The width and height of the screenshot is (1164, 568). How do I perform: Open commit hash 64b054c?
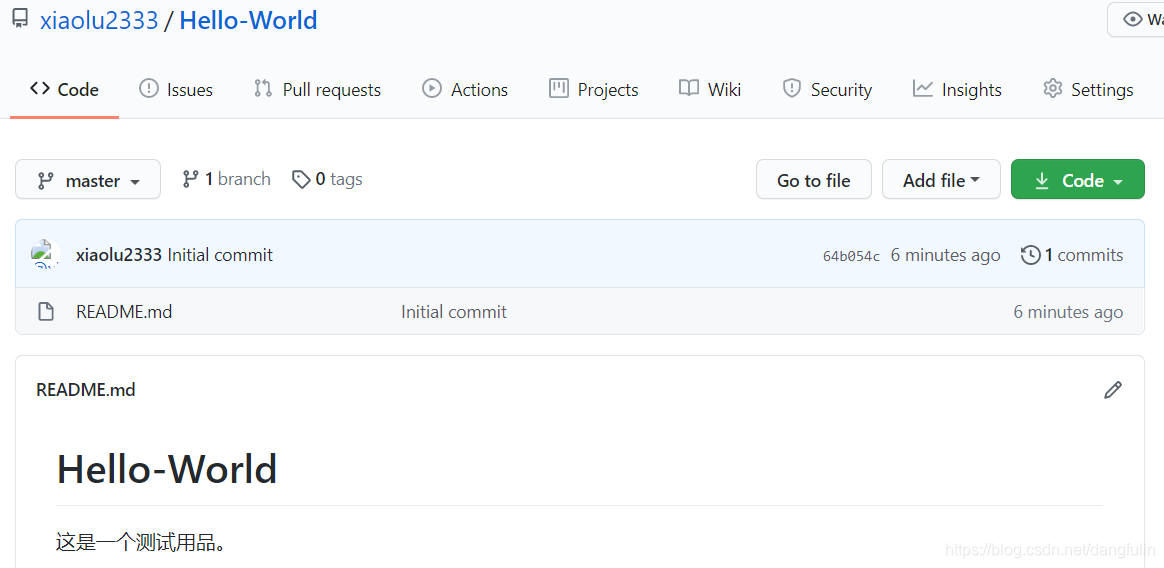[x=851, y=256]
